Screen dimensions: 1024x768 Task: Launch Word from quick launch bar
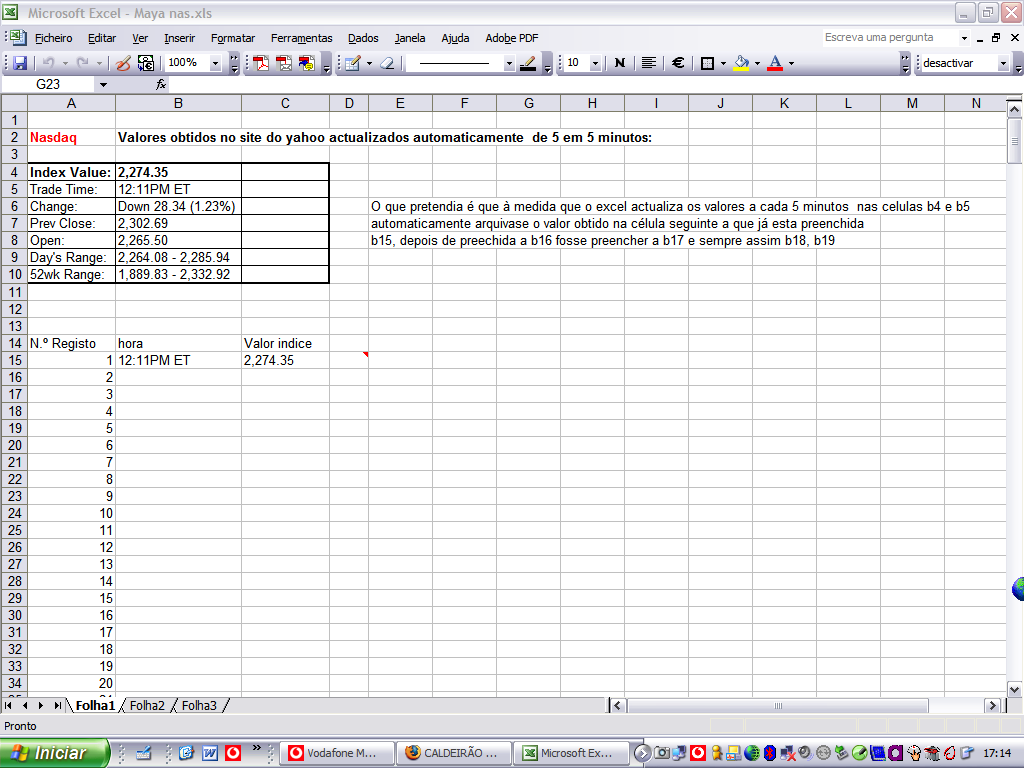[x=210, y=753]
